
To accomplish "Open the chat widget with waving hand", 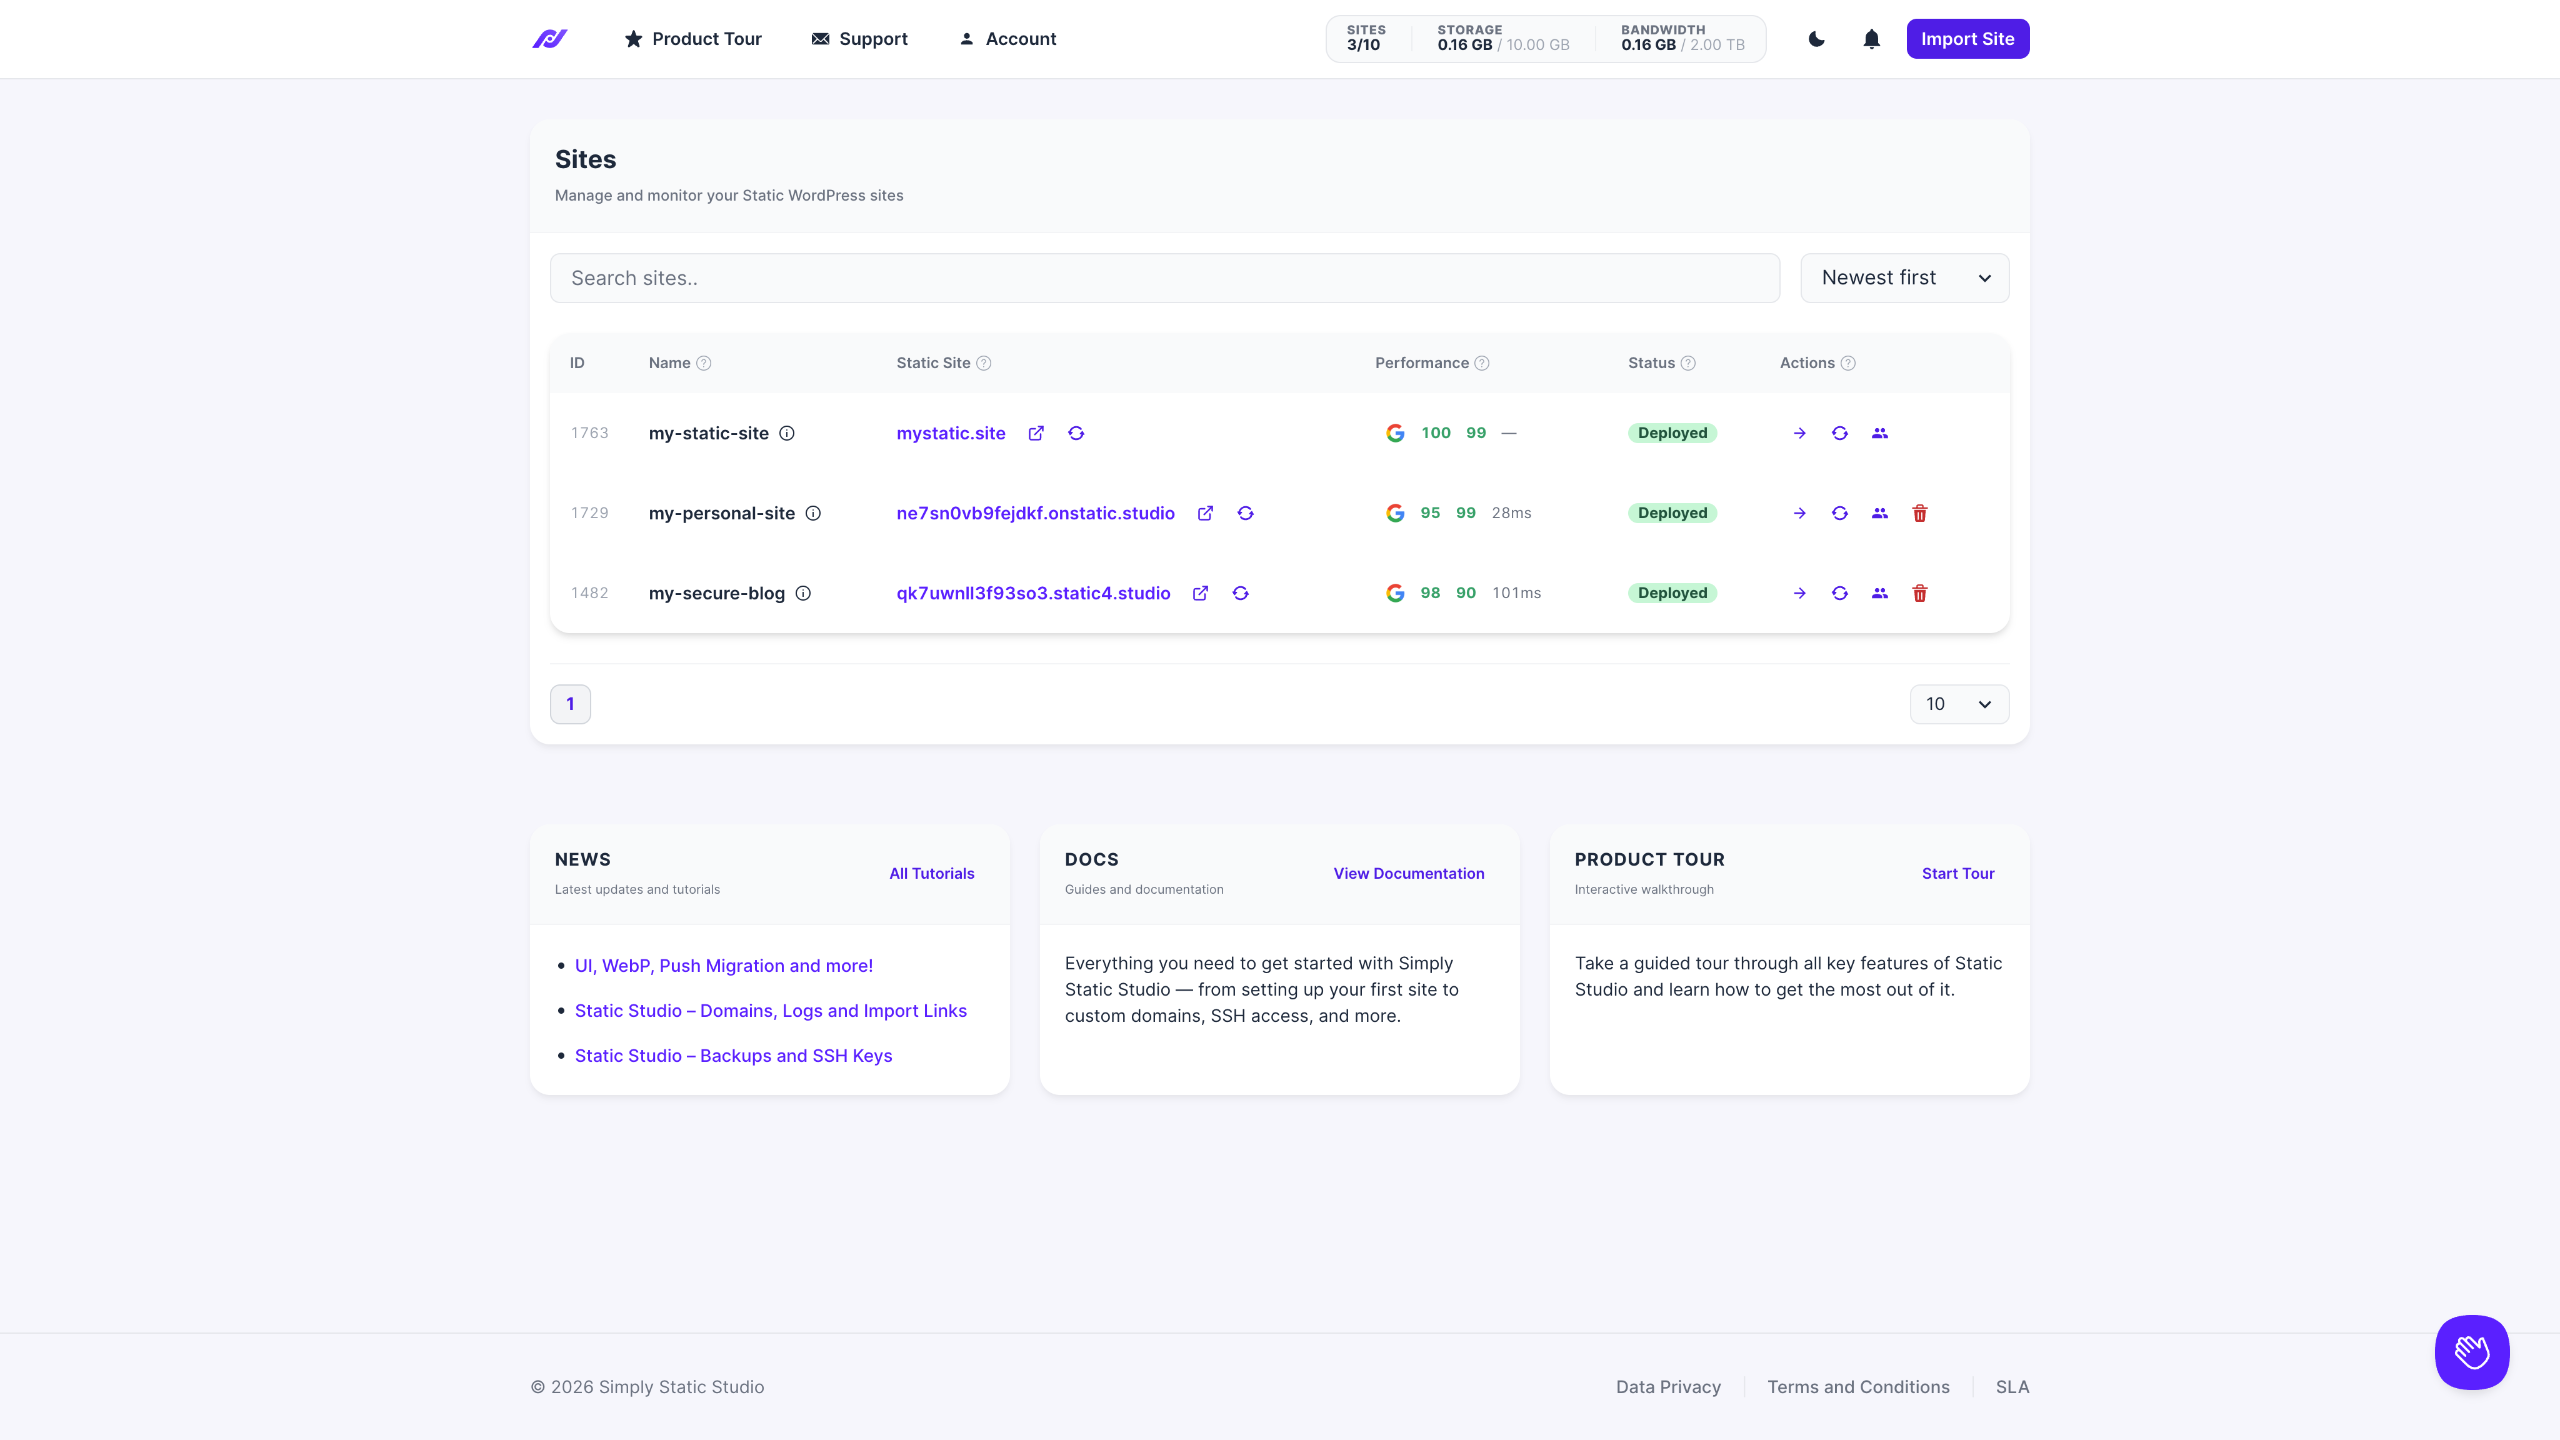I will pyautogui.click(x=2472, y=1352).
